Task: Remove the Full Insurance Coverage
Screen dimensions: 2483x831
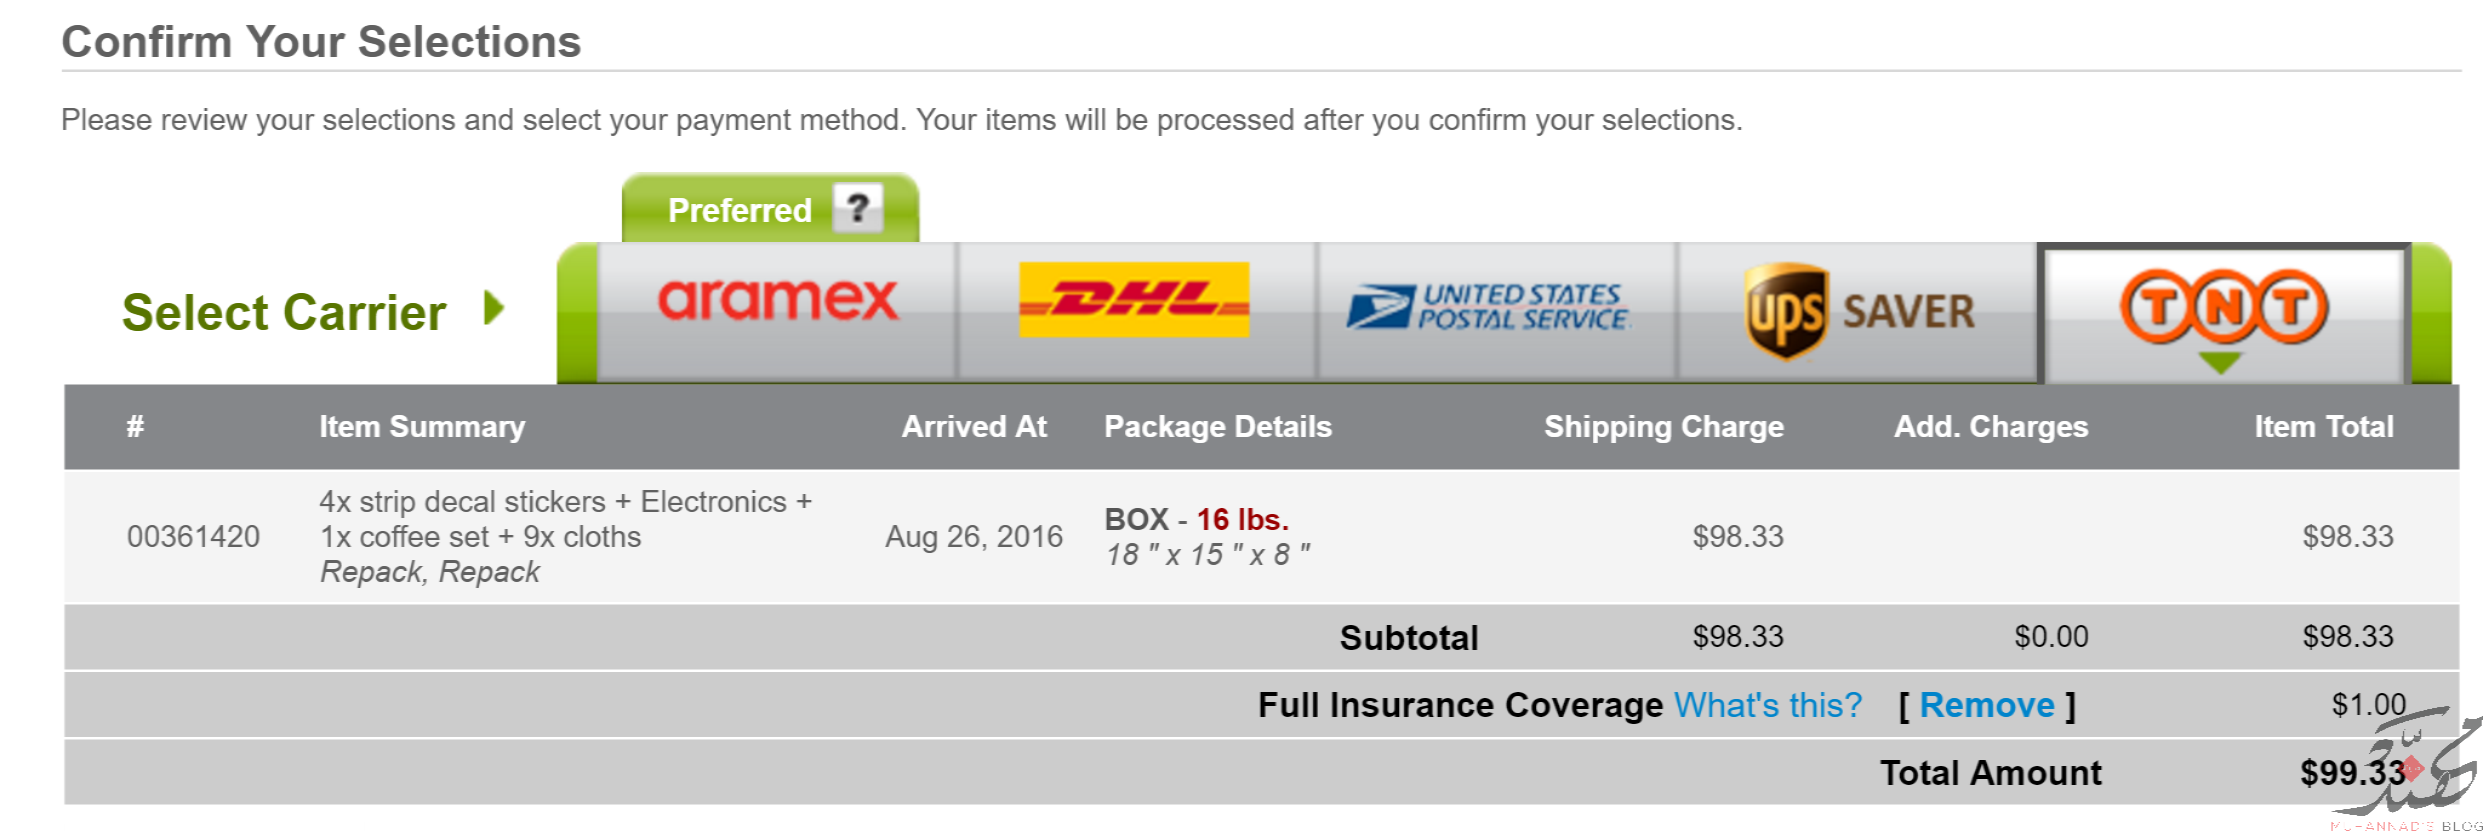Action: click(1987, 705)
